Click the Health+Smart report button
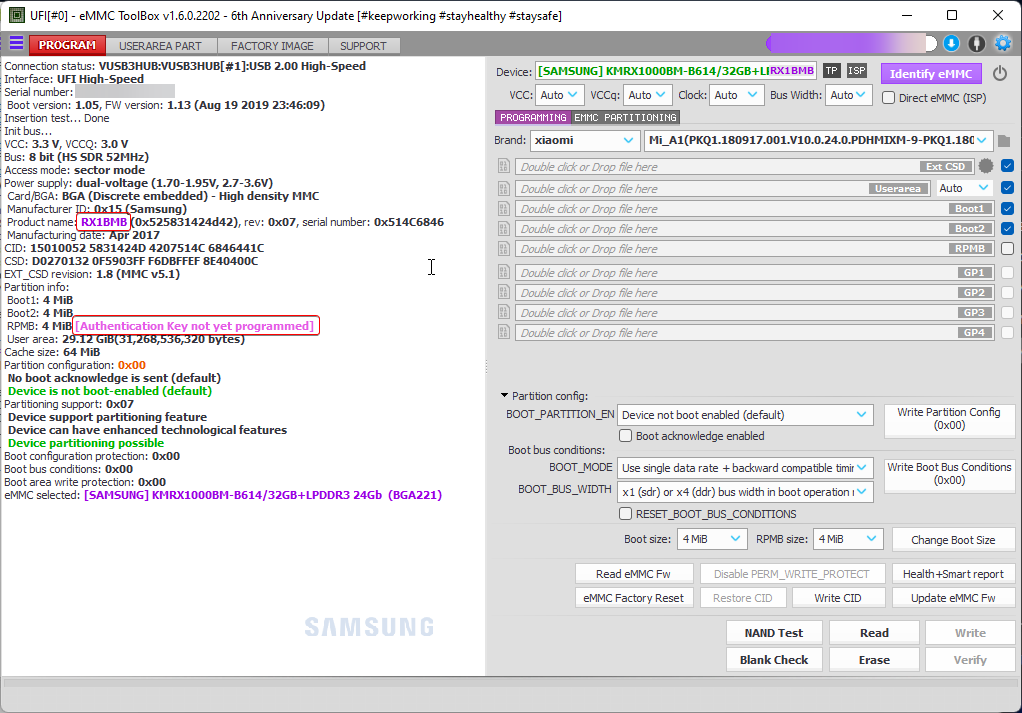This screenshot has height=713, width=1022. click(x=953, y=574)
